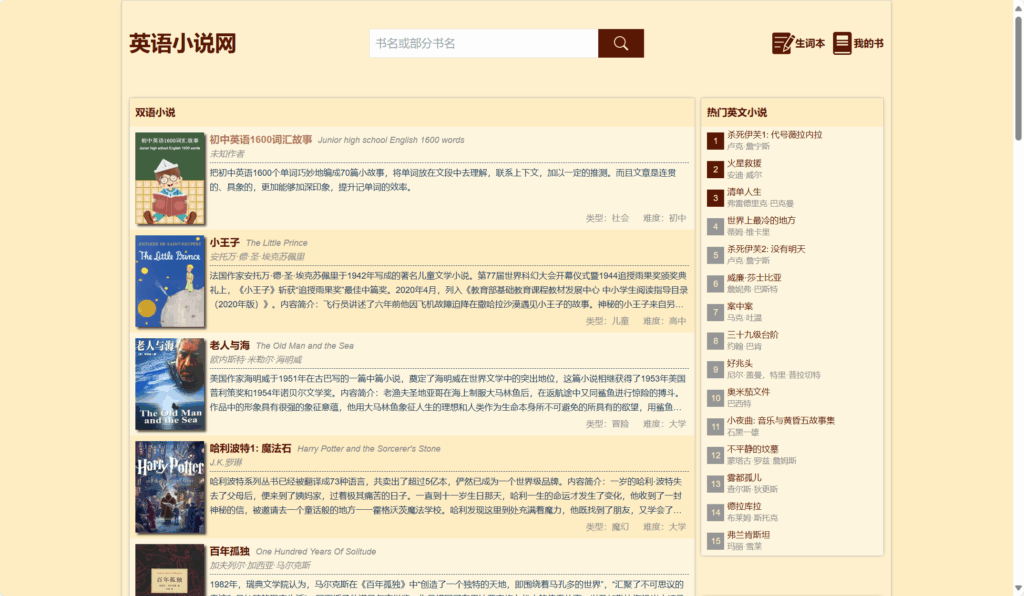Click Junior high school English 1600 words subtitle
1024x596 pixels.
(x=391, y=140)
